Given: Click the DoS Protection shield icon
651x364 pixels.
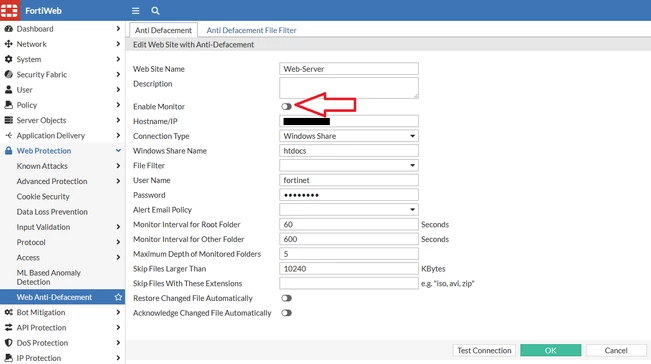Looking at the screenshot, I should point(8,343).
